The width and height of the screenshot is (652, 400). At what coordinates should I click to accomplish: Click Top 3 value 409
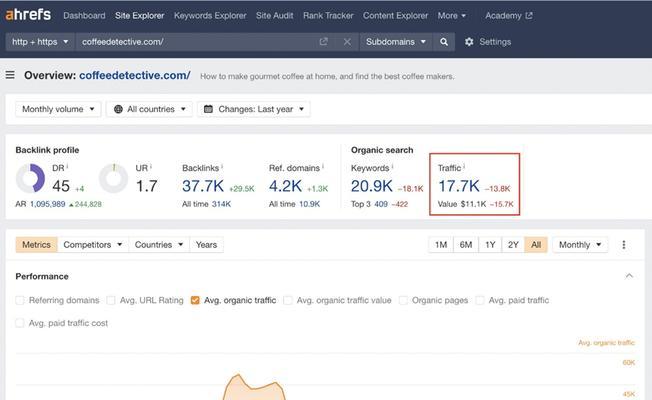[x=381, y=204]
